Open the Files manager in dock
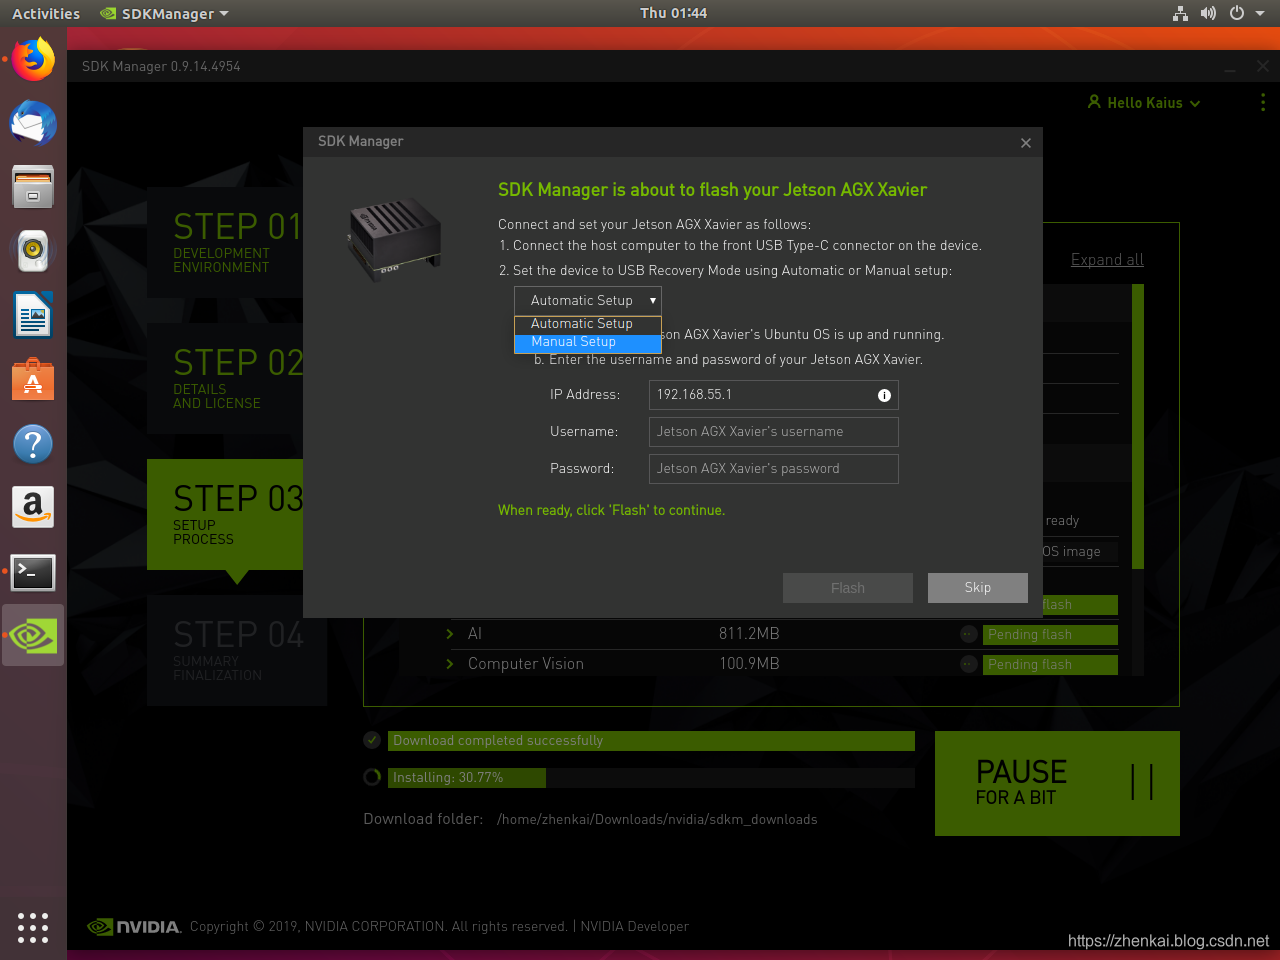Image resolution: width=1280 pixels, height=960 pixels. pos(33,187)
